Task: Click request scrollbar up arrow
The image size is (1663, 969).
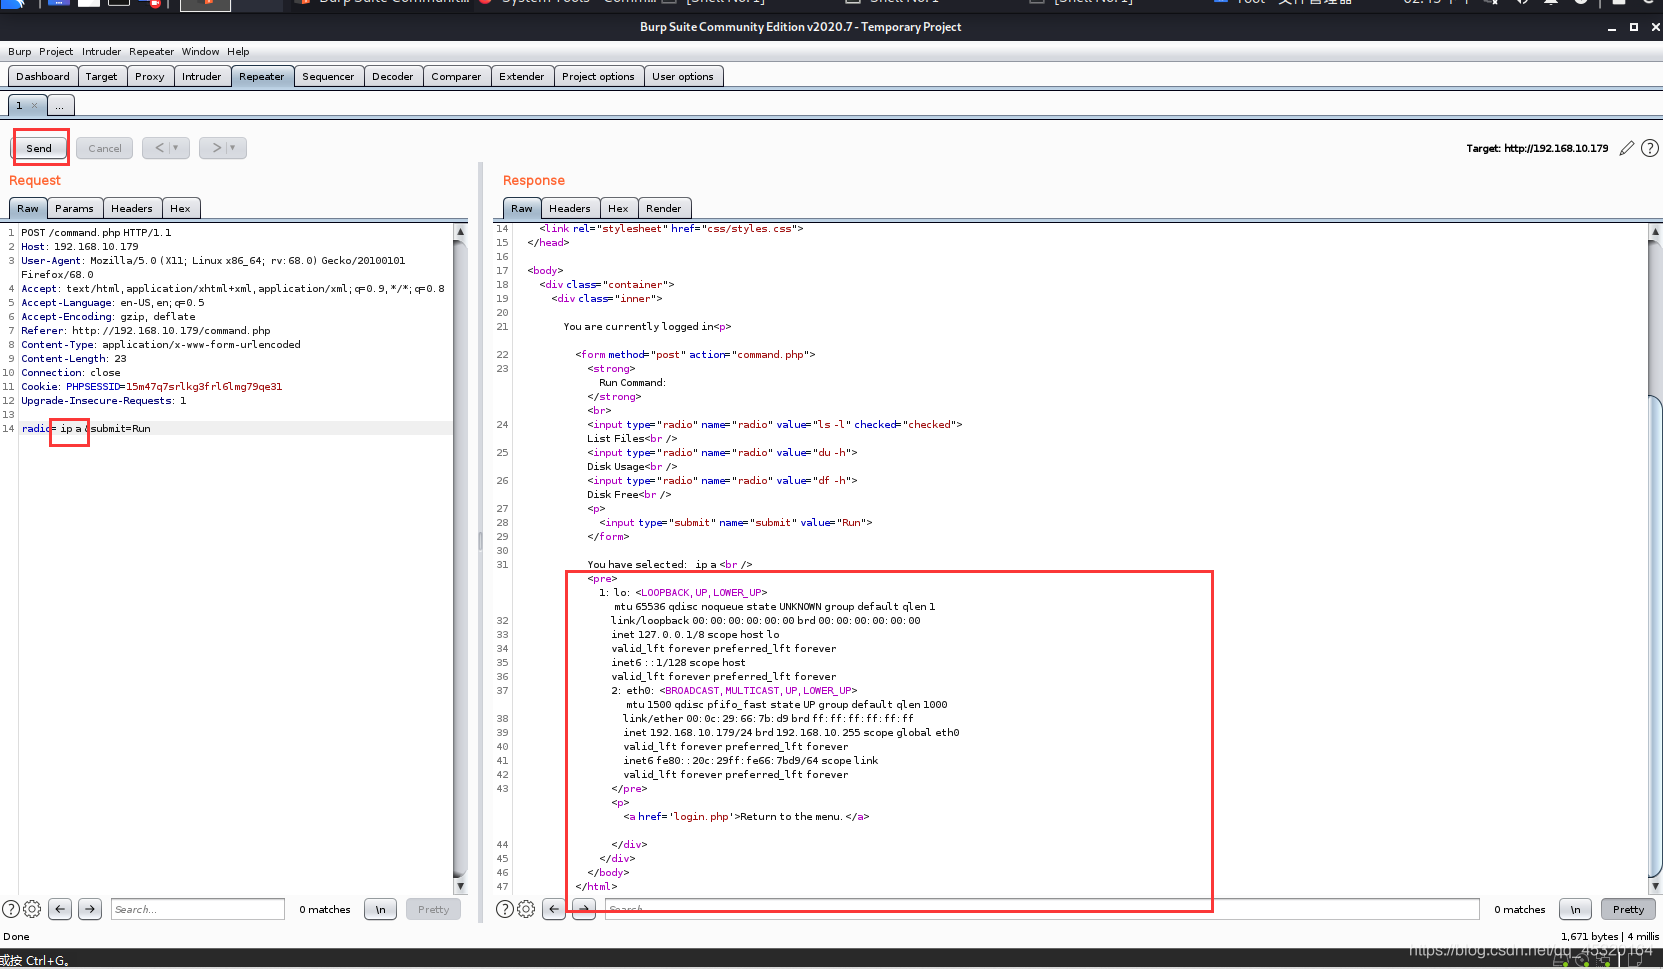Action: click(460, 231)
